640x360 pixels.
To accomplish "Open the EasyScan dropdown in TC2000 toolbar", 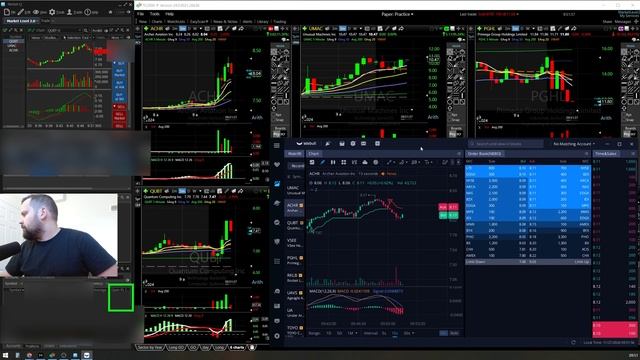I will [x=199, y=22].
